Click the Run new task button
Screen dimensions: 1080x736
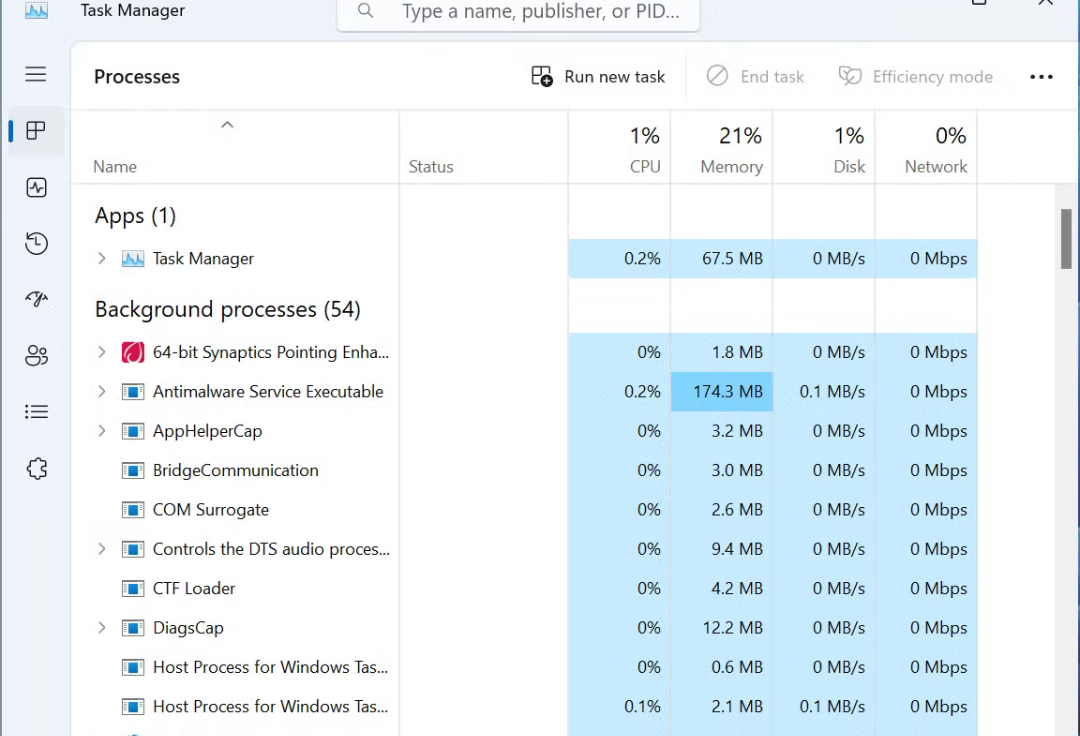point(597,76)
